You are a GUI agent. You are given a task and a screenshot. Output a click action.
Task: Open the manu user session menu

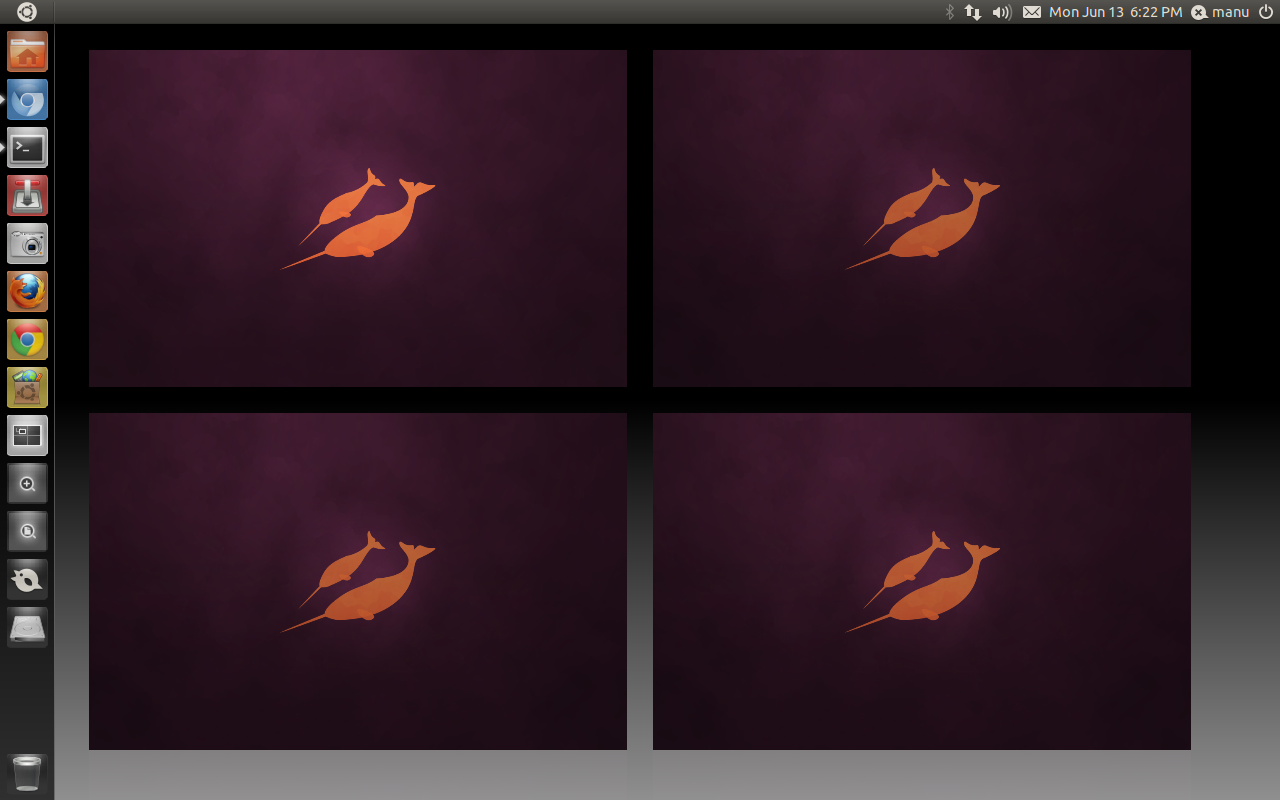(1220, 12)
